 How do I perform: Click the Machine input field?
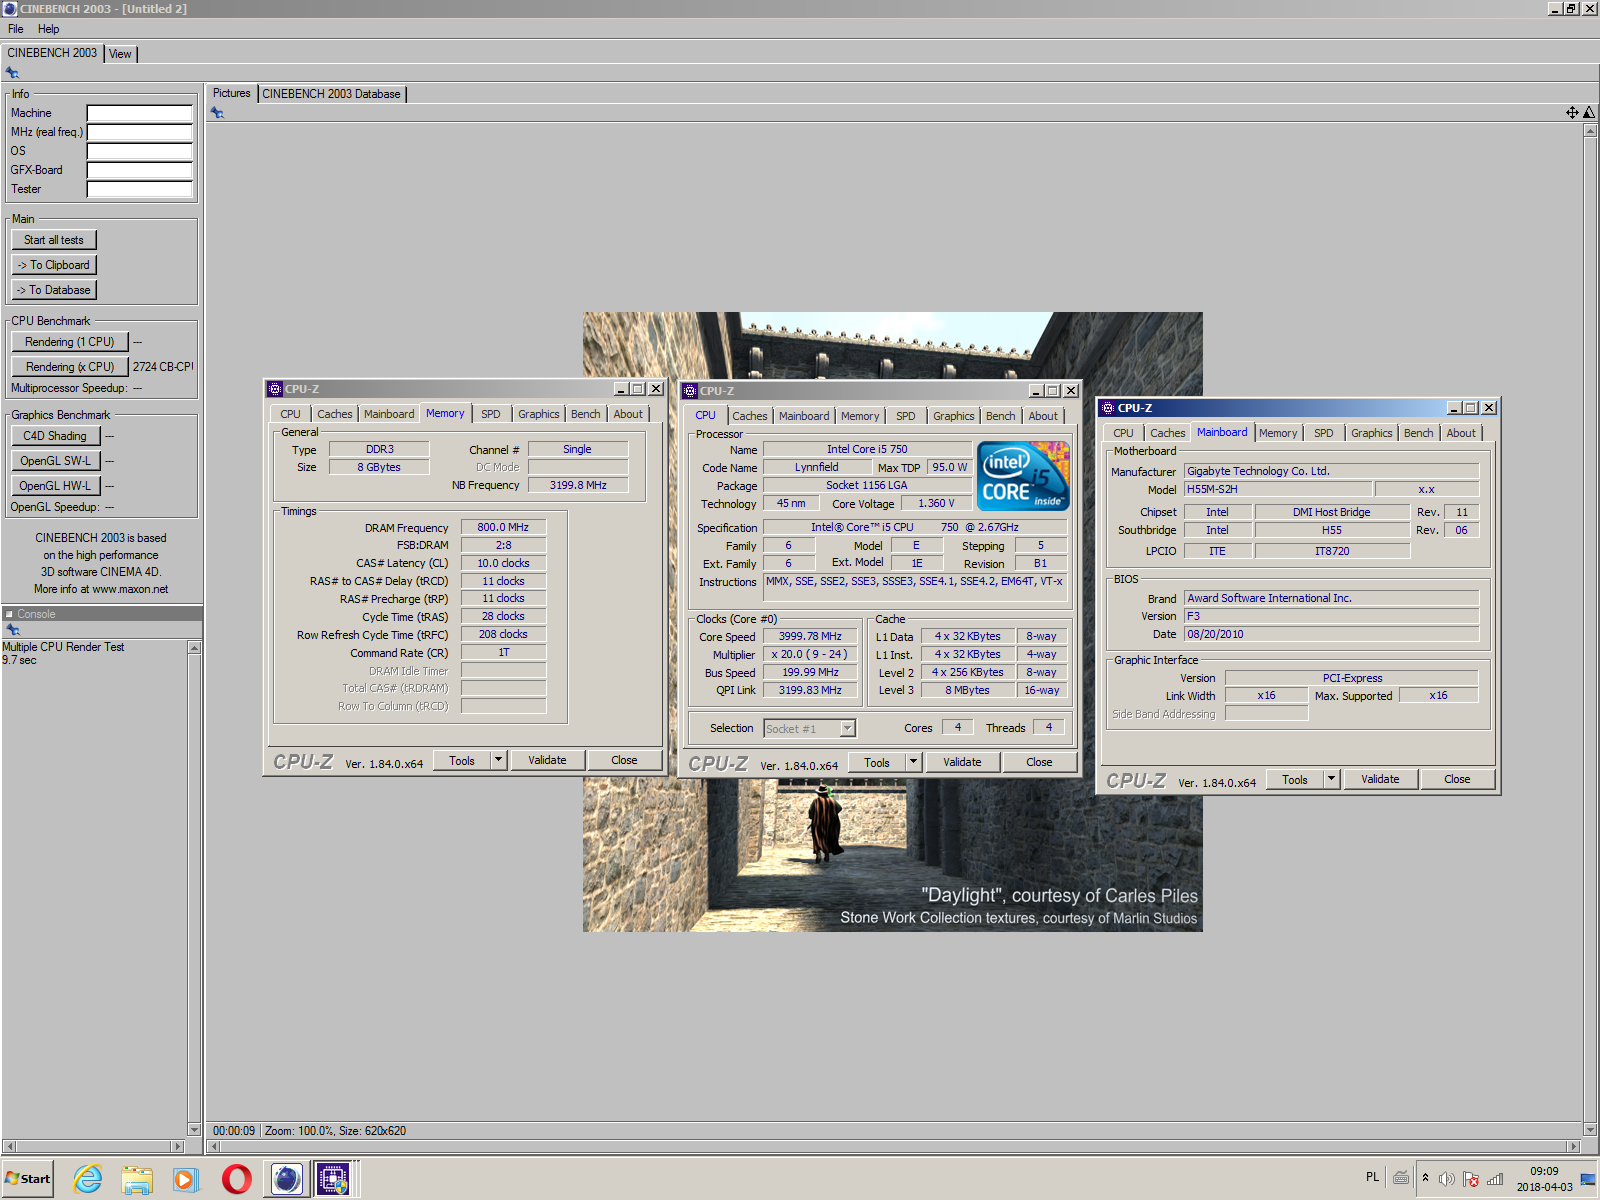[x=140, y=113]
